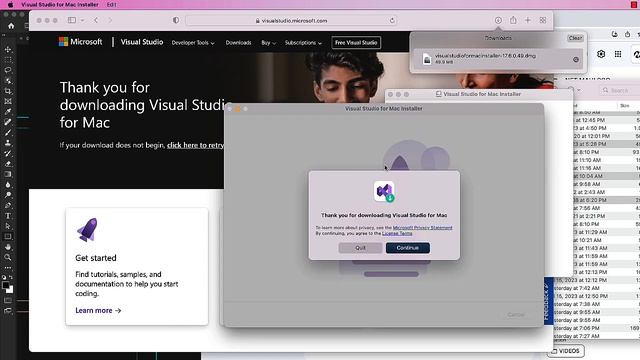Select the Gradient tool

8,174
